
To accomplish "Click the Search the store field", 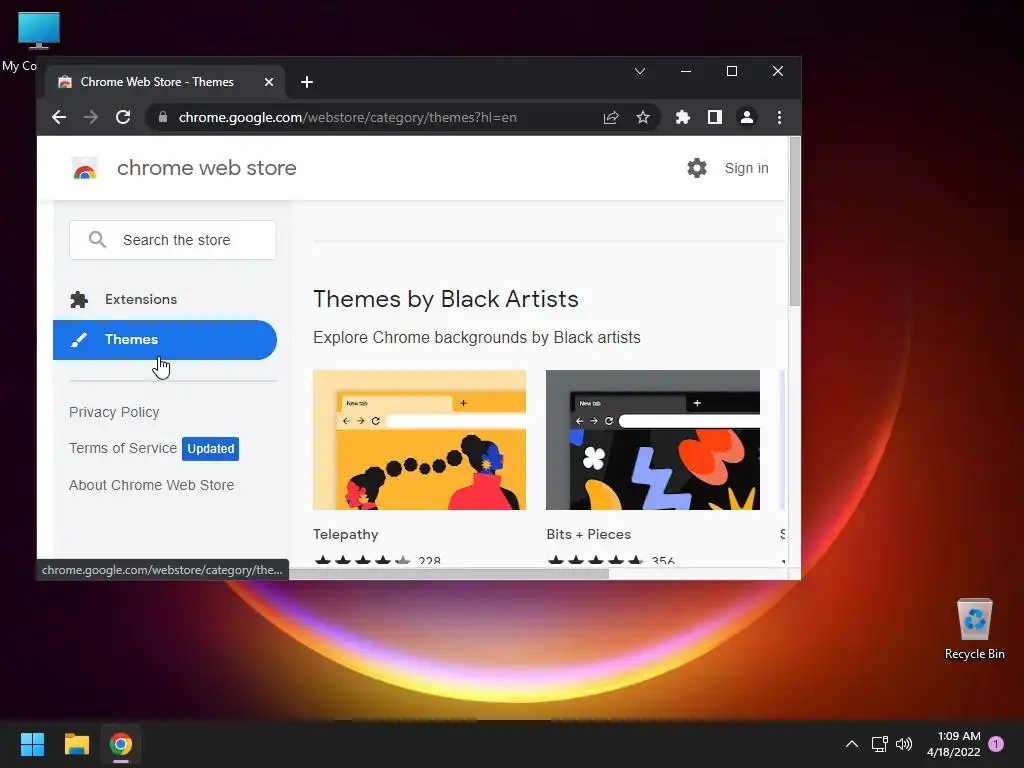I will (172, 240).
